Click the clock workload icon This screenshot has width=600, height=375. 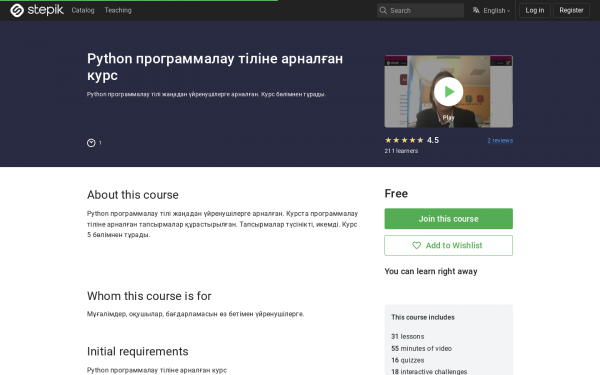[91, 143]
